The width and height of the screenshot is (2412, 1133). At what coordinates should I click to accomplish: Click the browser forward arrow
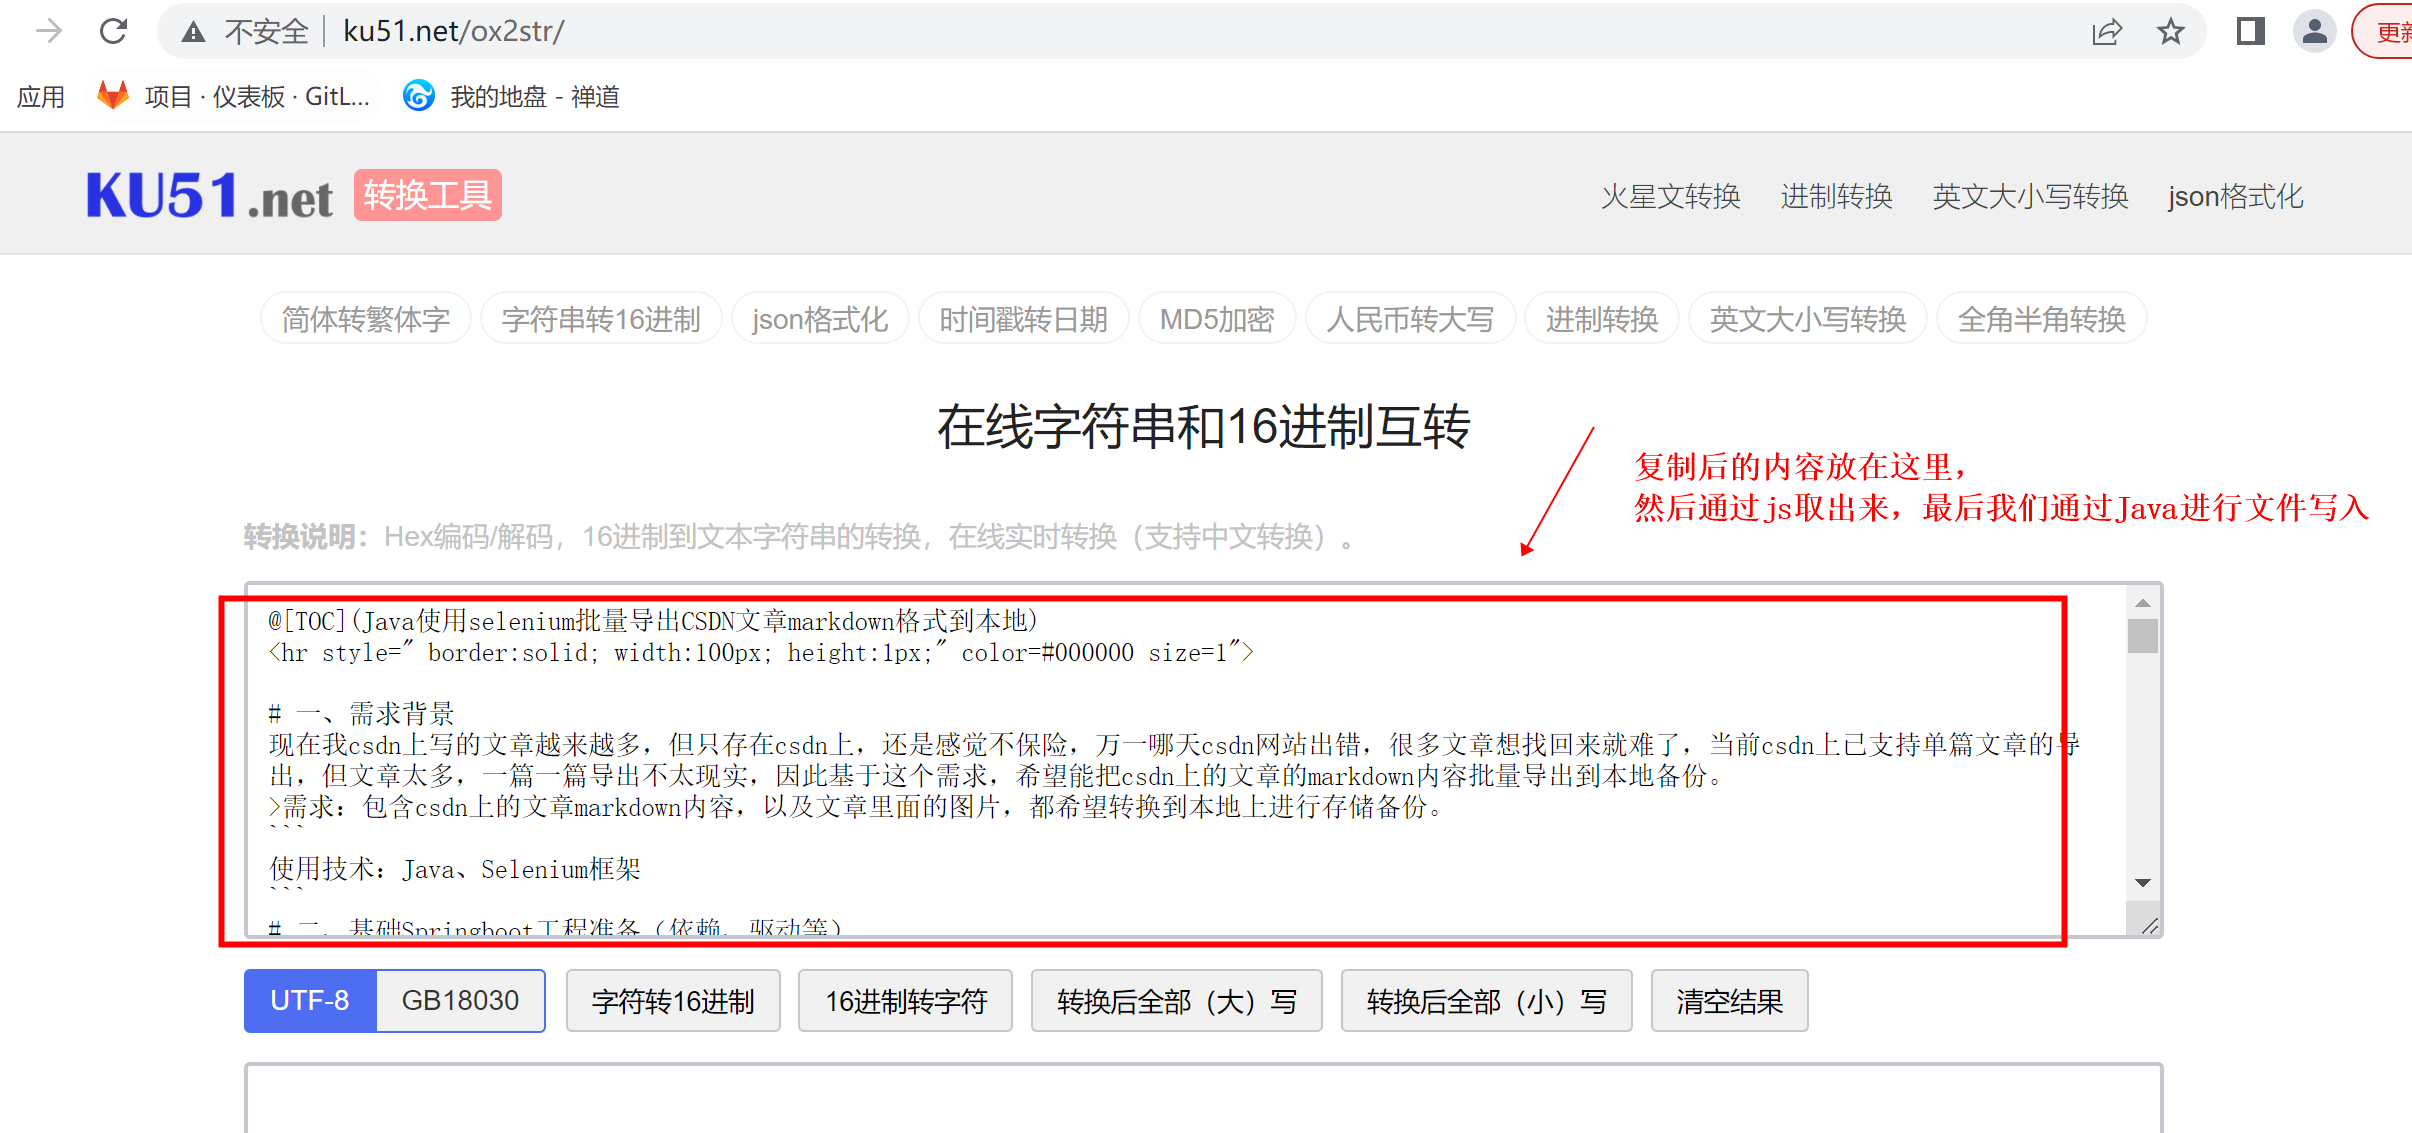pos(48,31)
